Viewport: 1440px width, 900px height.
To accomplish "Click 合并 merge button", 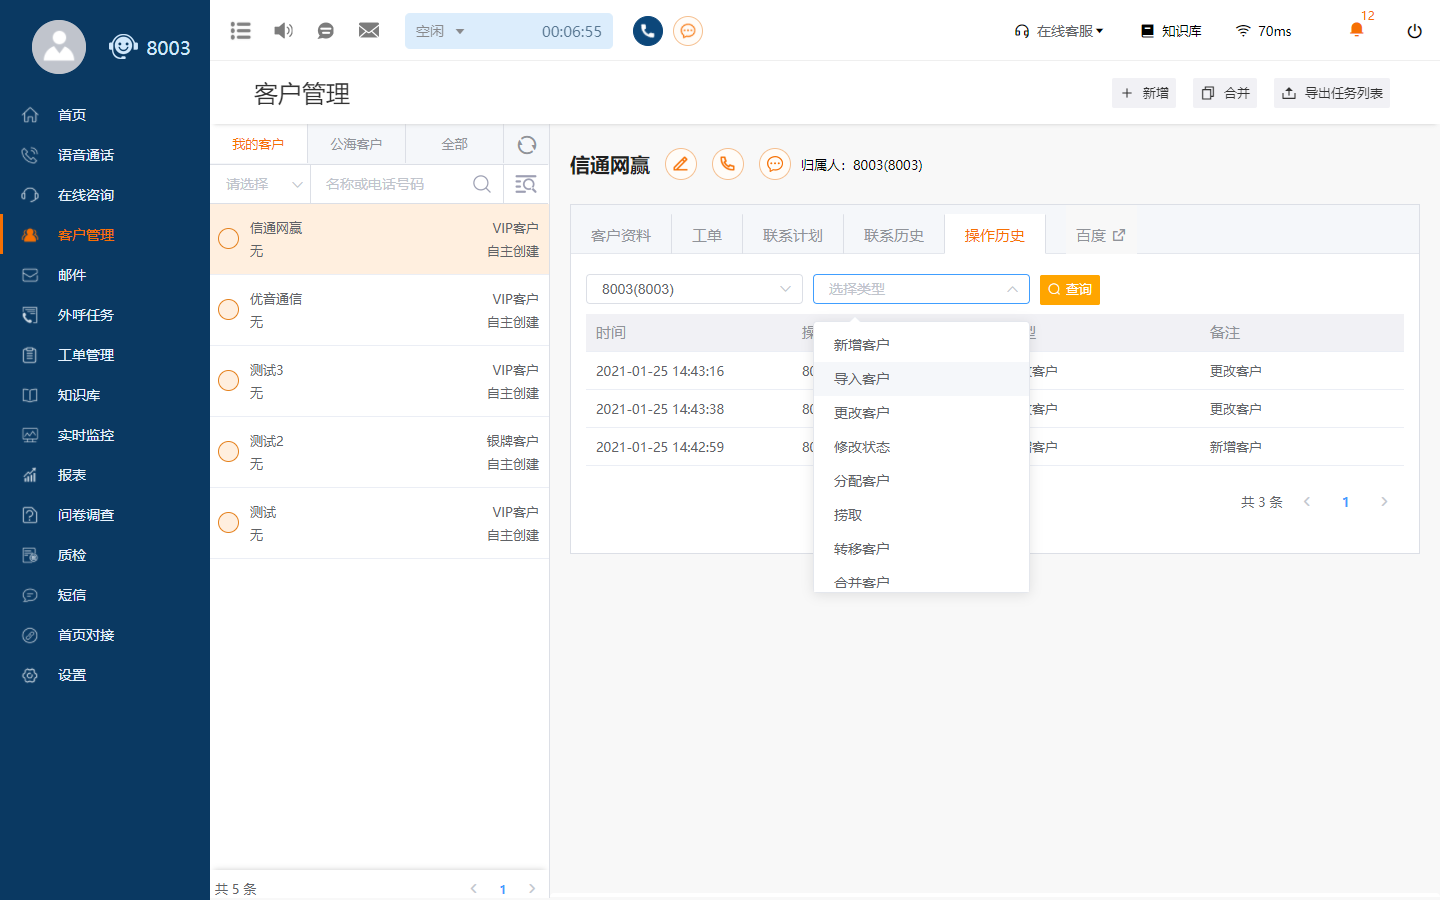I will (1225, 93).
